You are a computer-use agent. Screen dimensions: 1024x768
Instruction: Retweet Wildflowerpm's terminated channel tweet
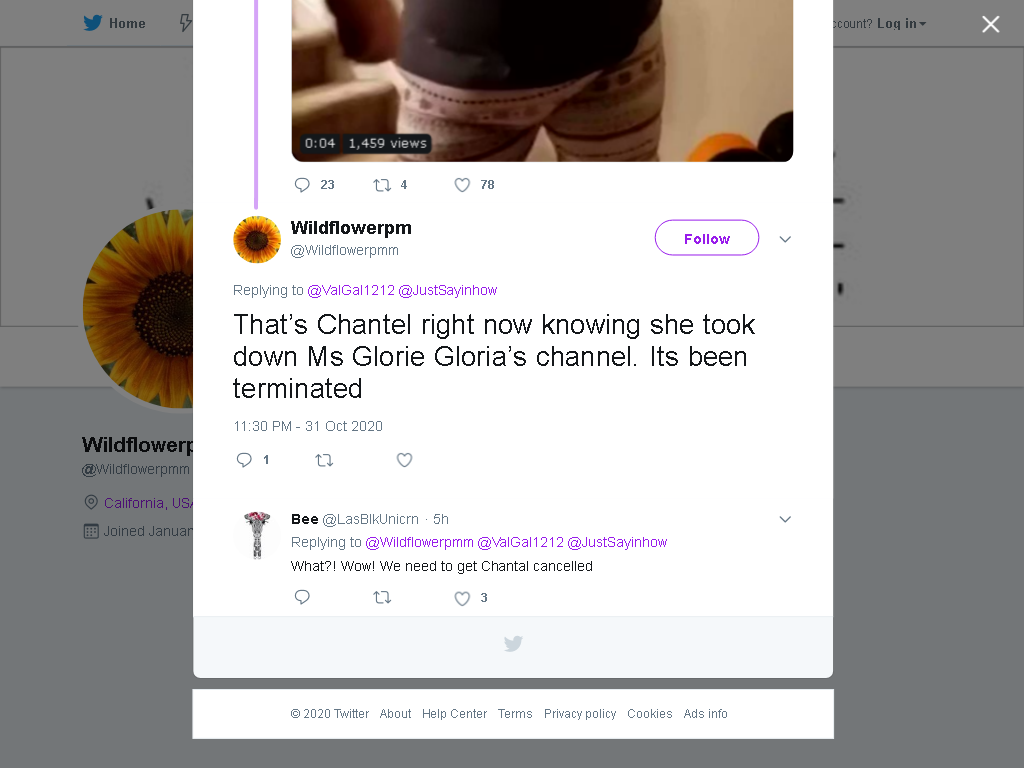point(324,460)
